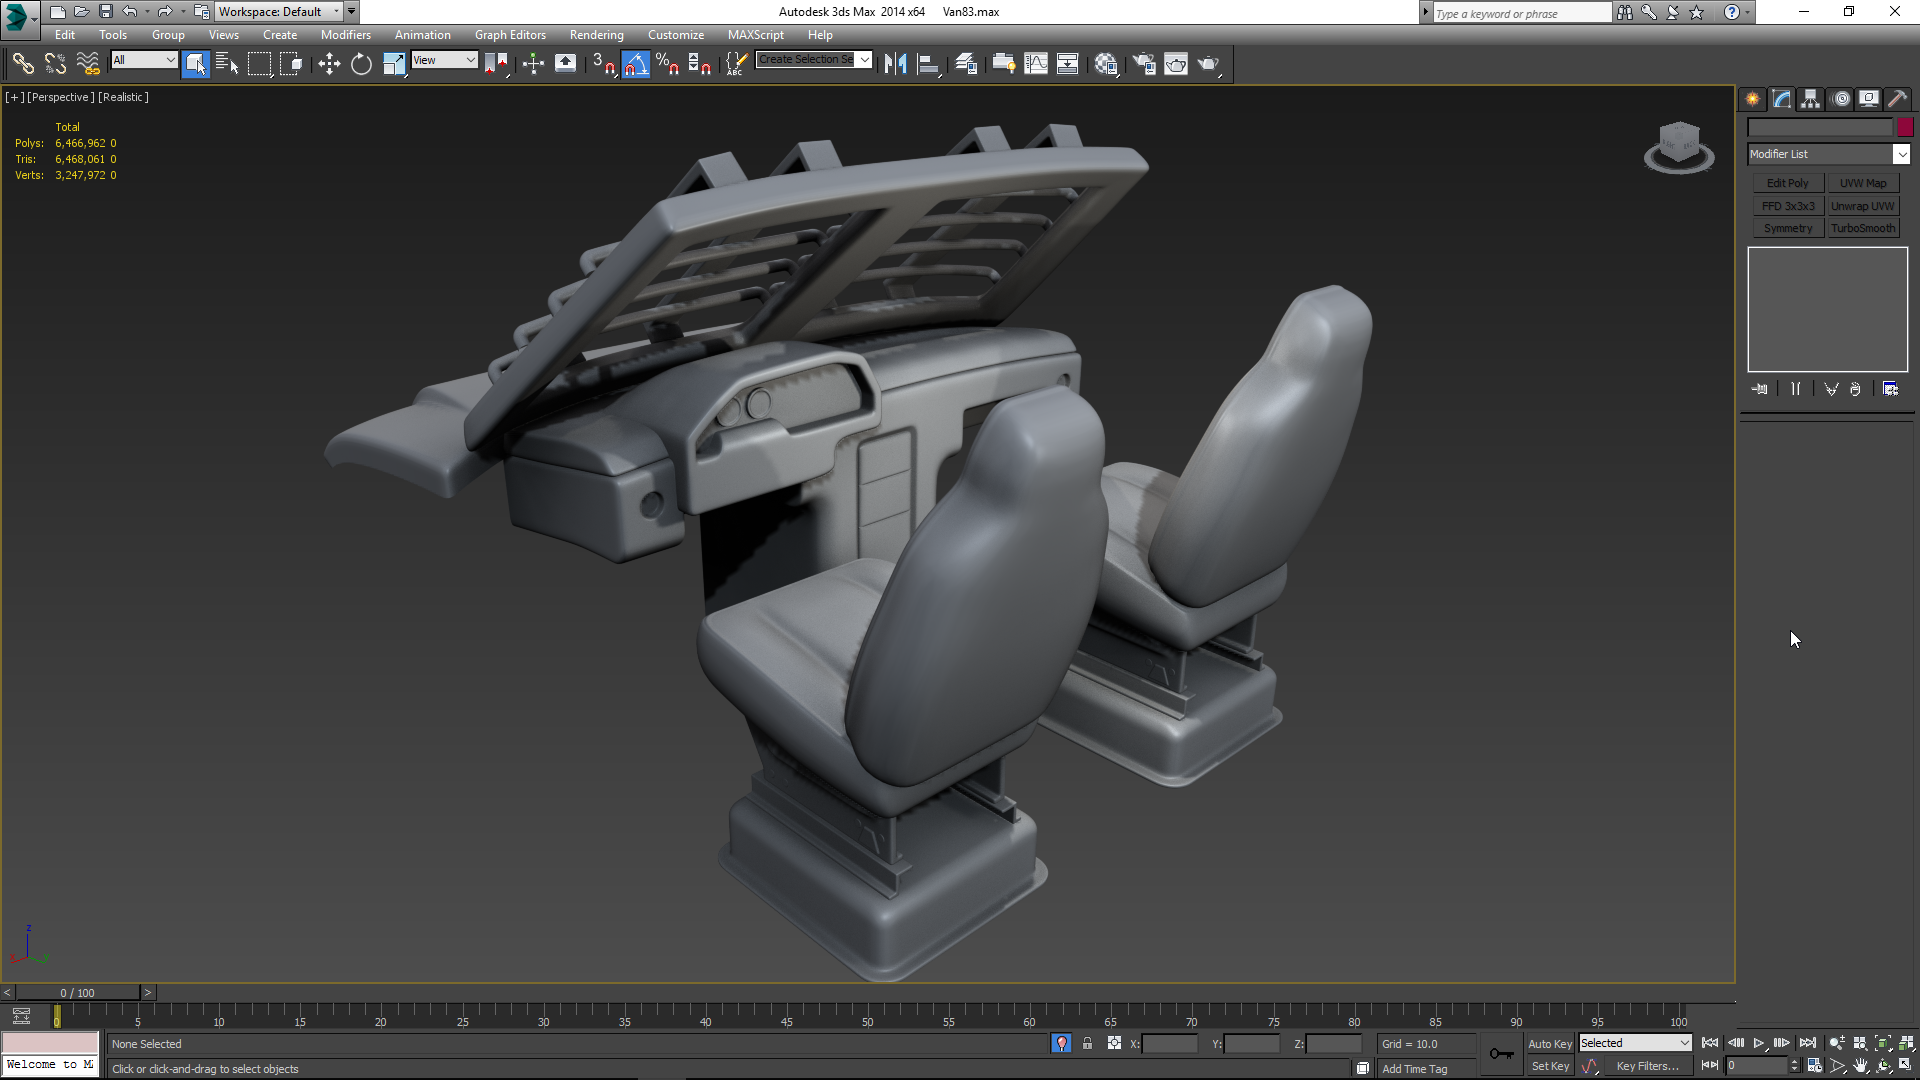Screen dimensions: 1920x1080
Task: Toggle Auto Key animation mode
Action: coord(1549,1043)
